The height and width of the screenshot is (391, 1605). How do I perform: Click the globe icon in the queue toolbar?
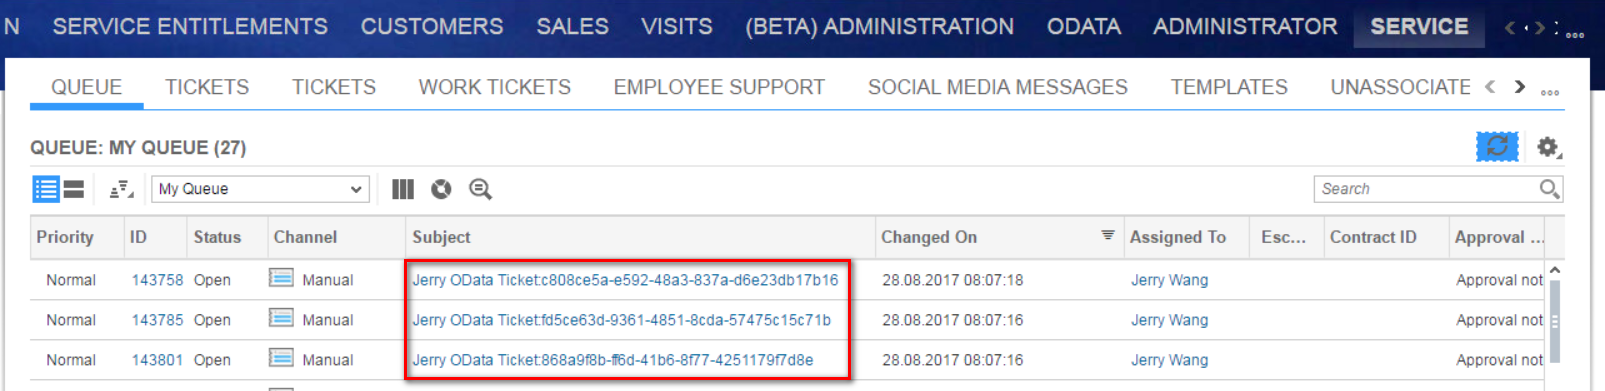click(441, 189)
